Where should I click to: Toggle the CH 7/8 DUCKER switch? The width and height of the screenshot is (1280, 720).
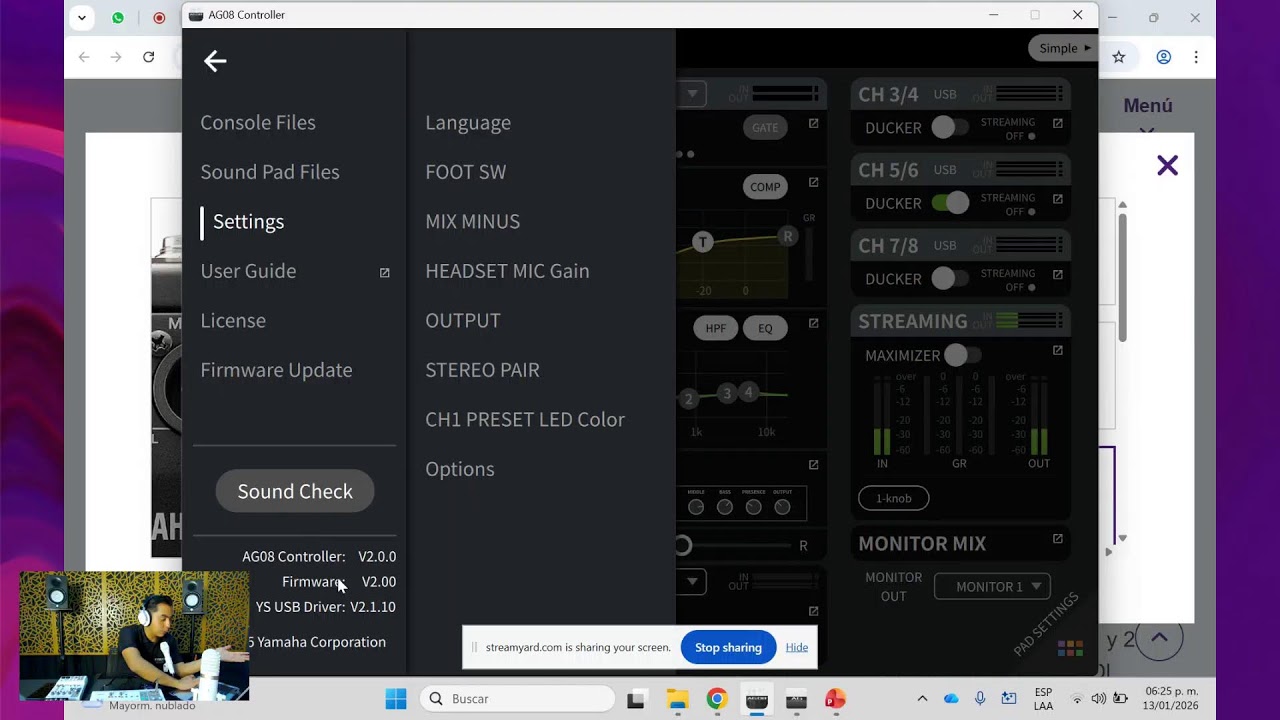point(950,278)
